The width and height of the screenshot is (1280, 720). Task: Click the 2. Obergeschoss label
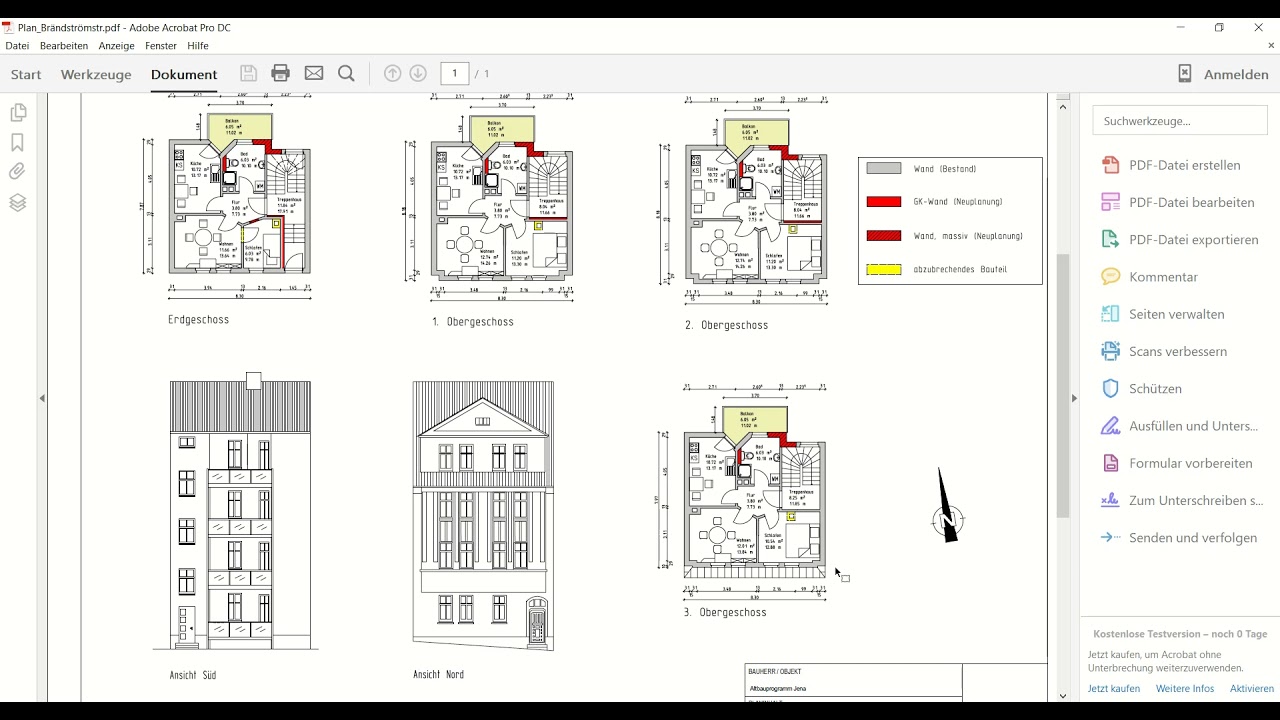[x=727, y=325]
